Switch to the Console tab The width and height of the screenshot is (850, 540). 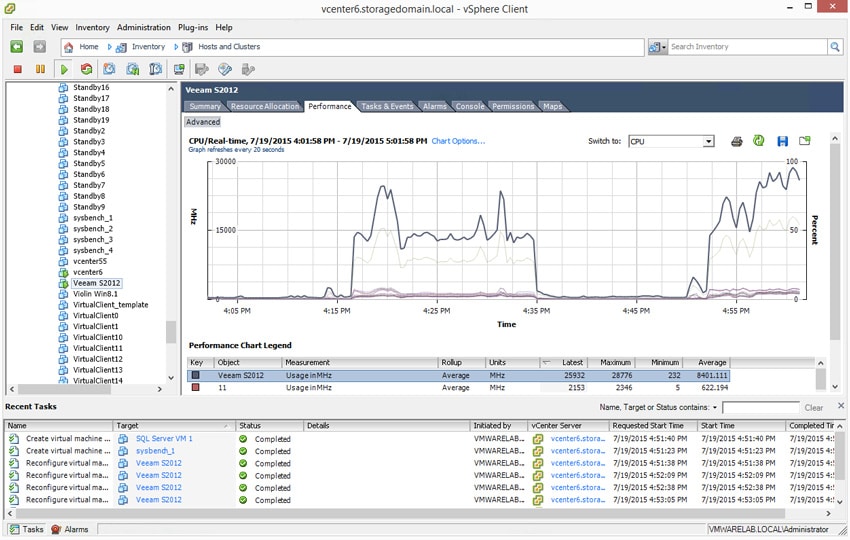point(470,107)
